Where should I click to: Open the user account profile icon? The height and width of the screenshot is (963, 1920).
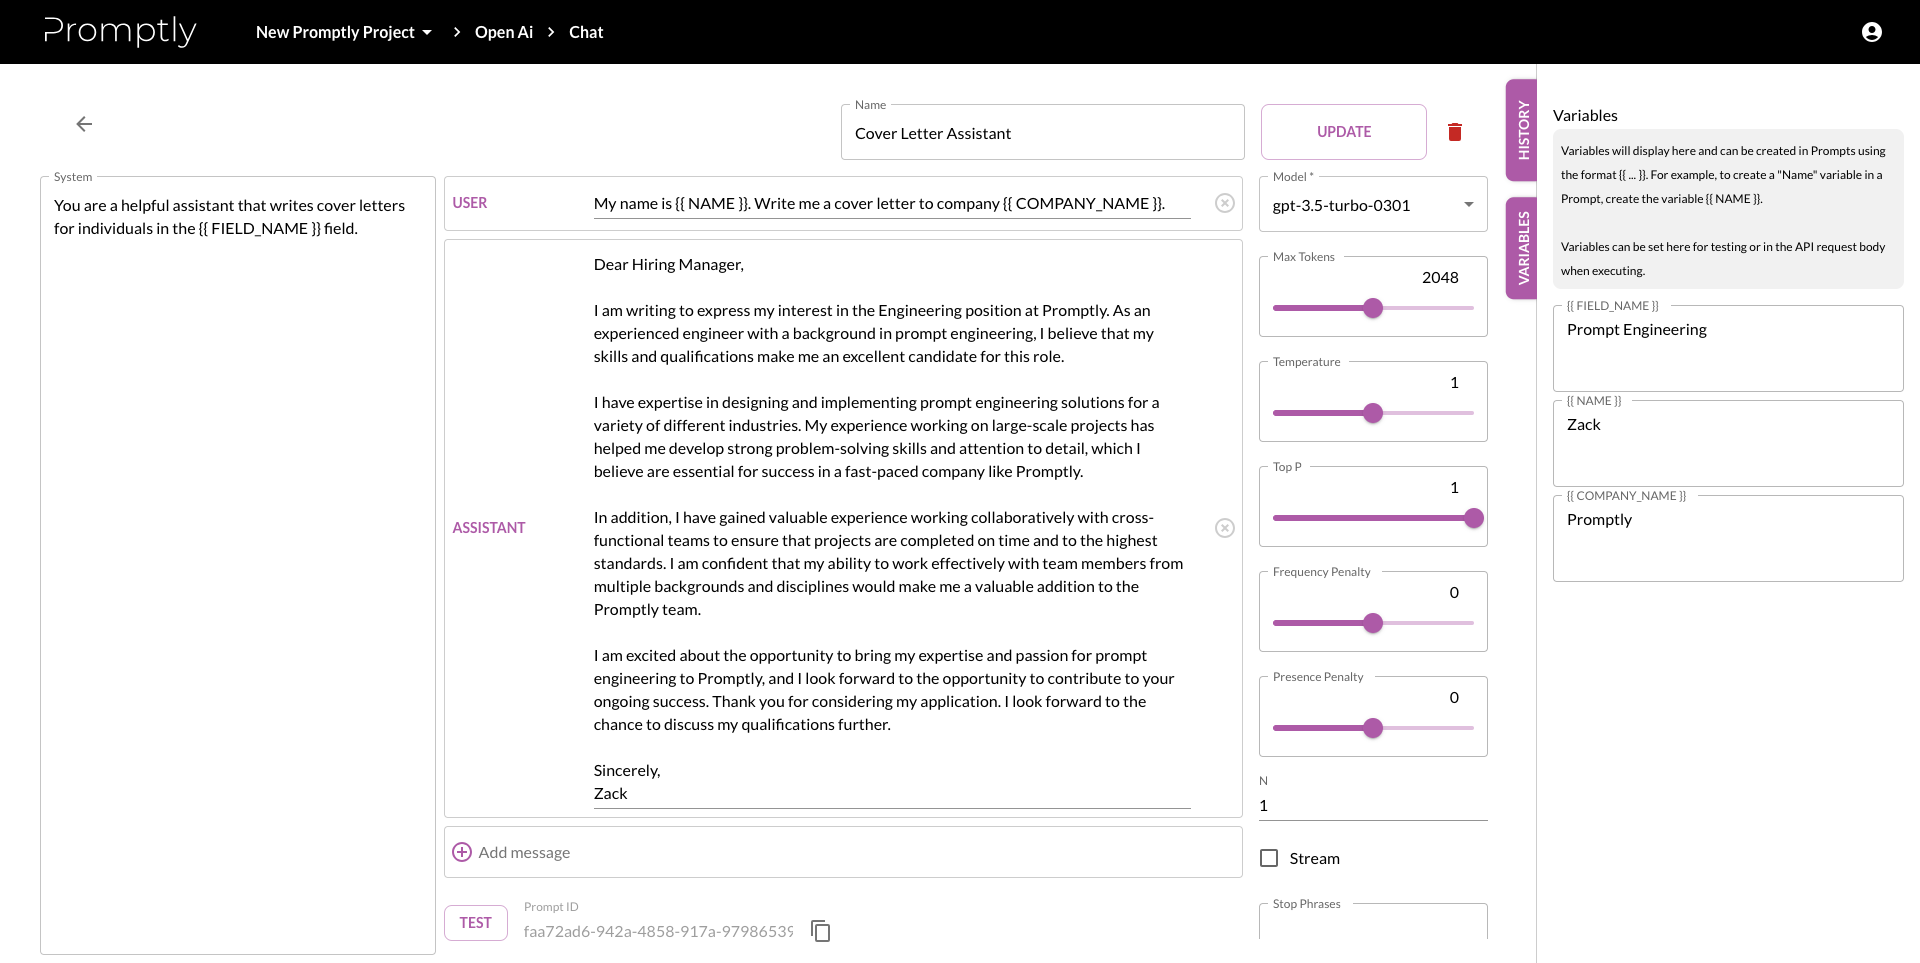1872,32
